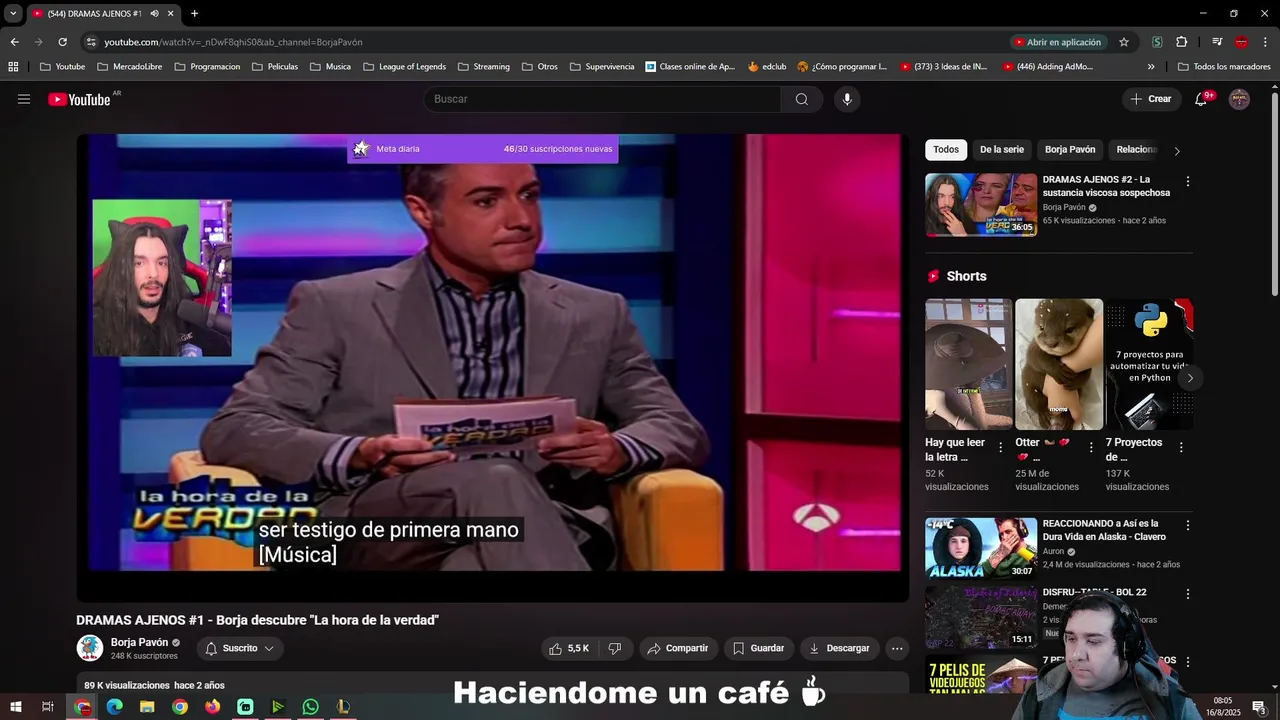Dislike the video with thumbs down
This screenshot has height=720, width=1280.
(615, 648)
